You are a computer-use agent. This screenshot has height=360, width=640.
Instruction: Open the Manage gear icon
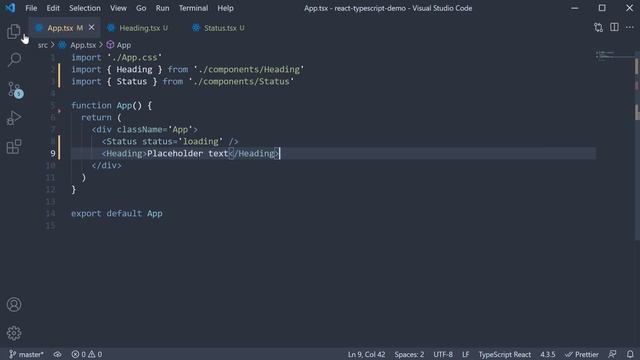coord(14,333)
